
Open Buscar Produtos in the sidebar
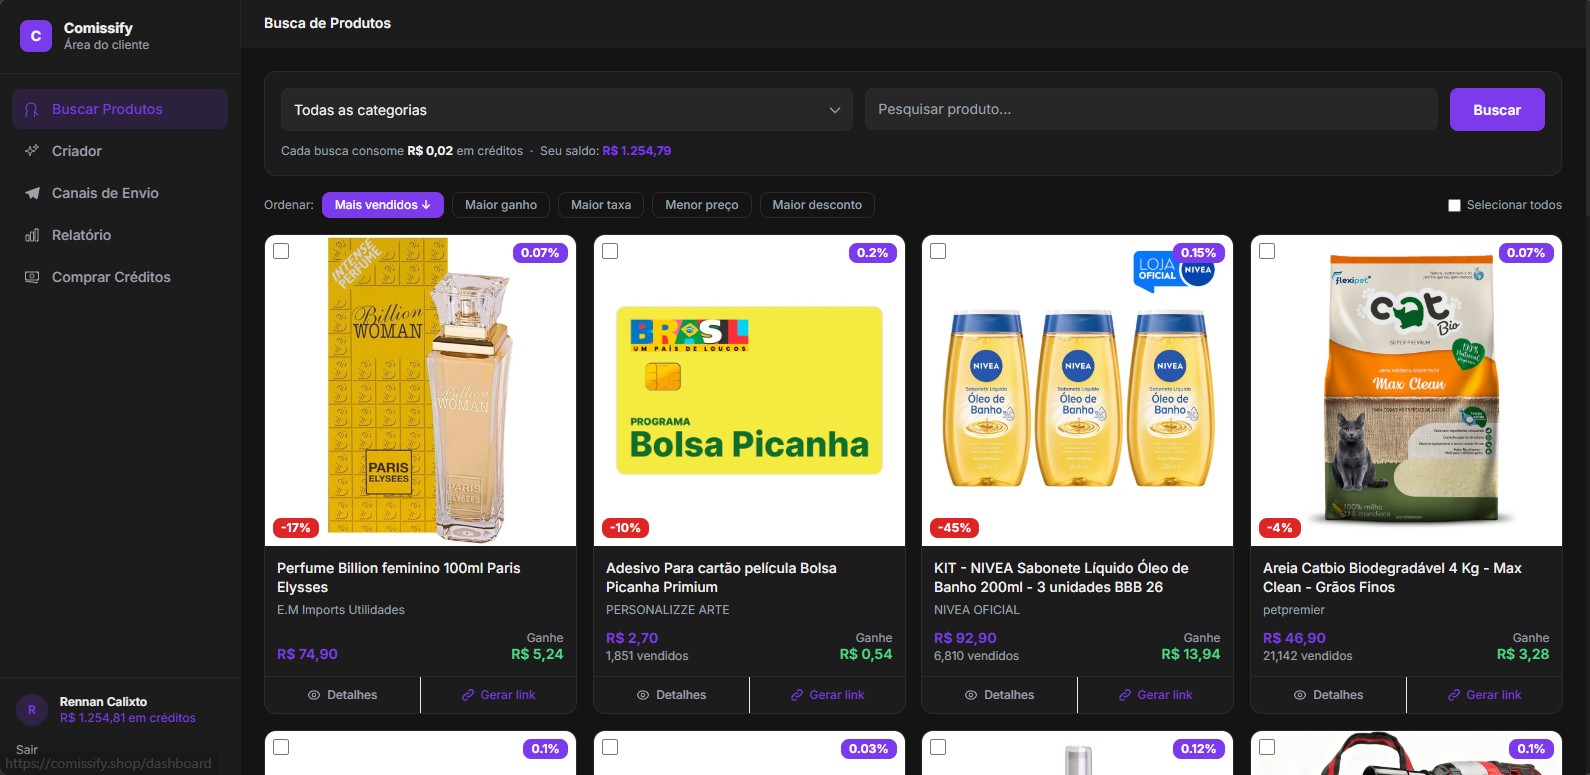[x=120, y=109]
